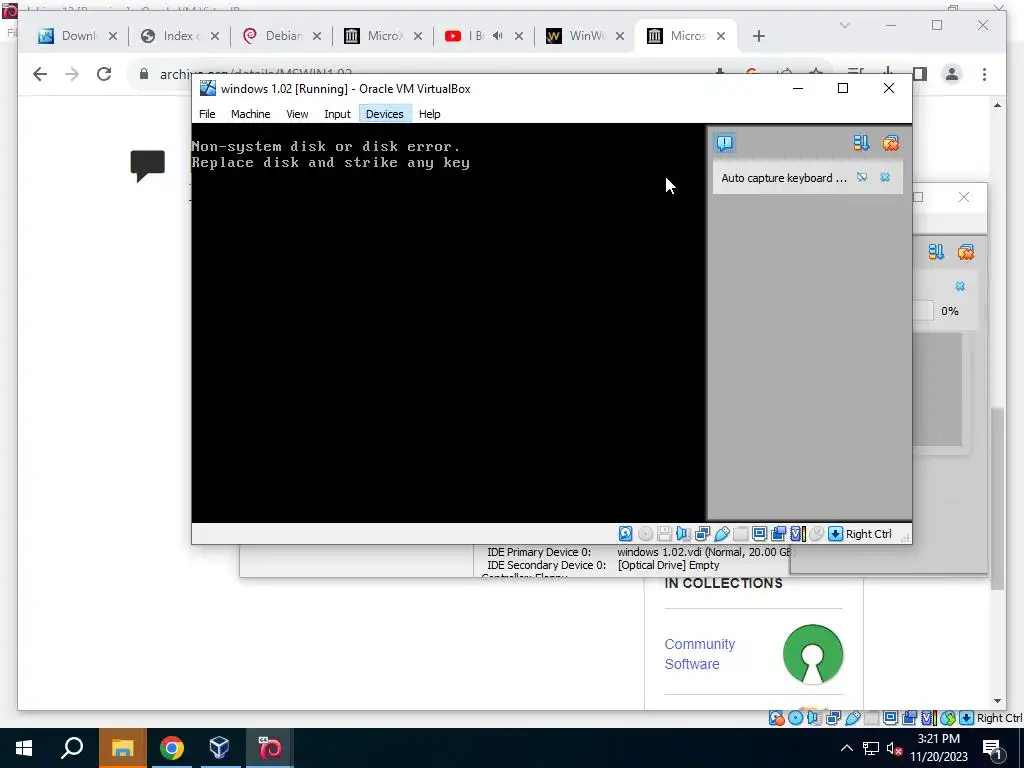Select the 'windows 1.02.vdi (Normal, 20.00 GB)' text
1024x768 pixels.
704,552
